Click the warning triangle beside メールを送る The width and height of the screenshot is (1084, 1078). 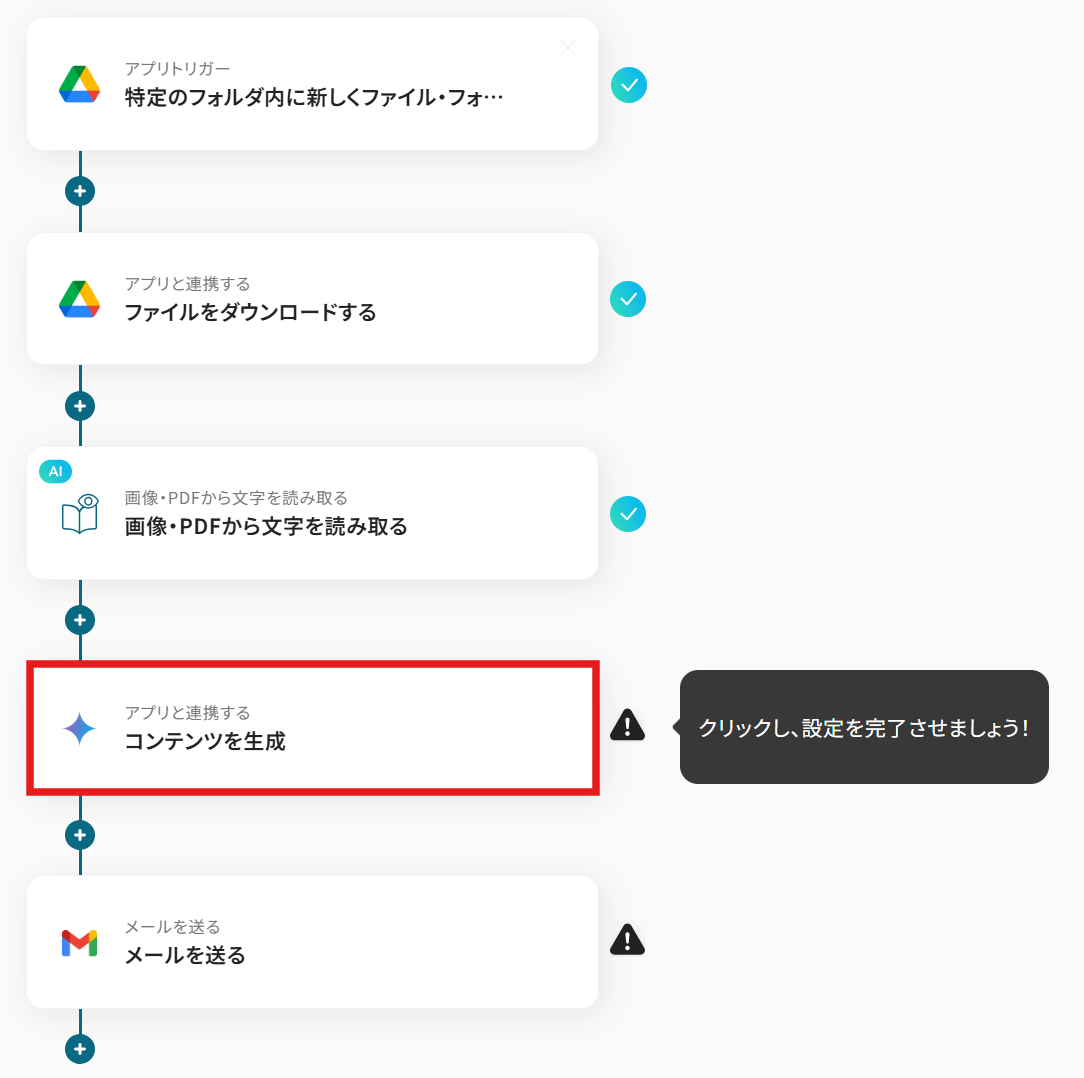click(628, 940)
